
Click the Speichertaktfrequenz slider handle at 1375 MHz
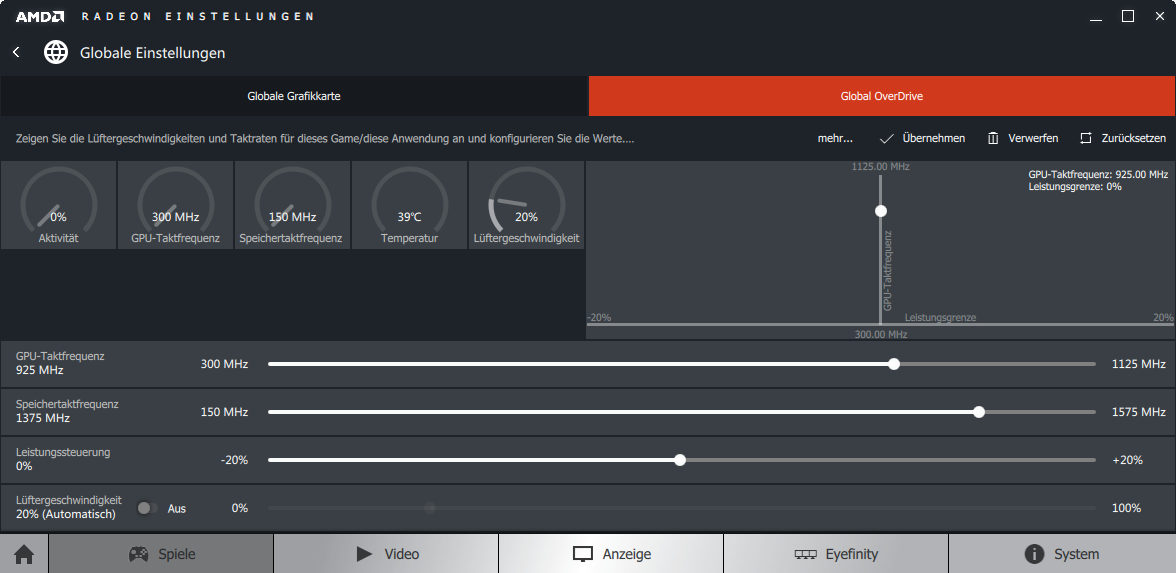click(x=979, y=412)
